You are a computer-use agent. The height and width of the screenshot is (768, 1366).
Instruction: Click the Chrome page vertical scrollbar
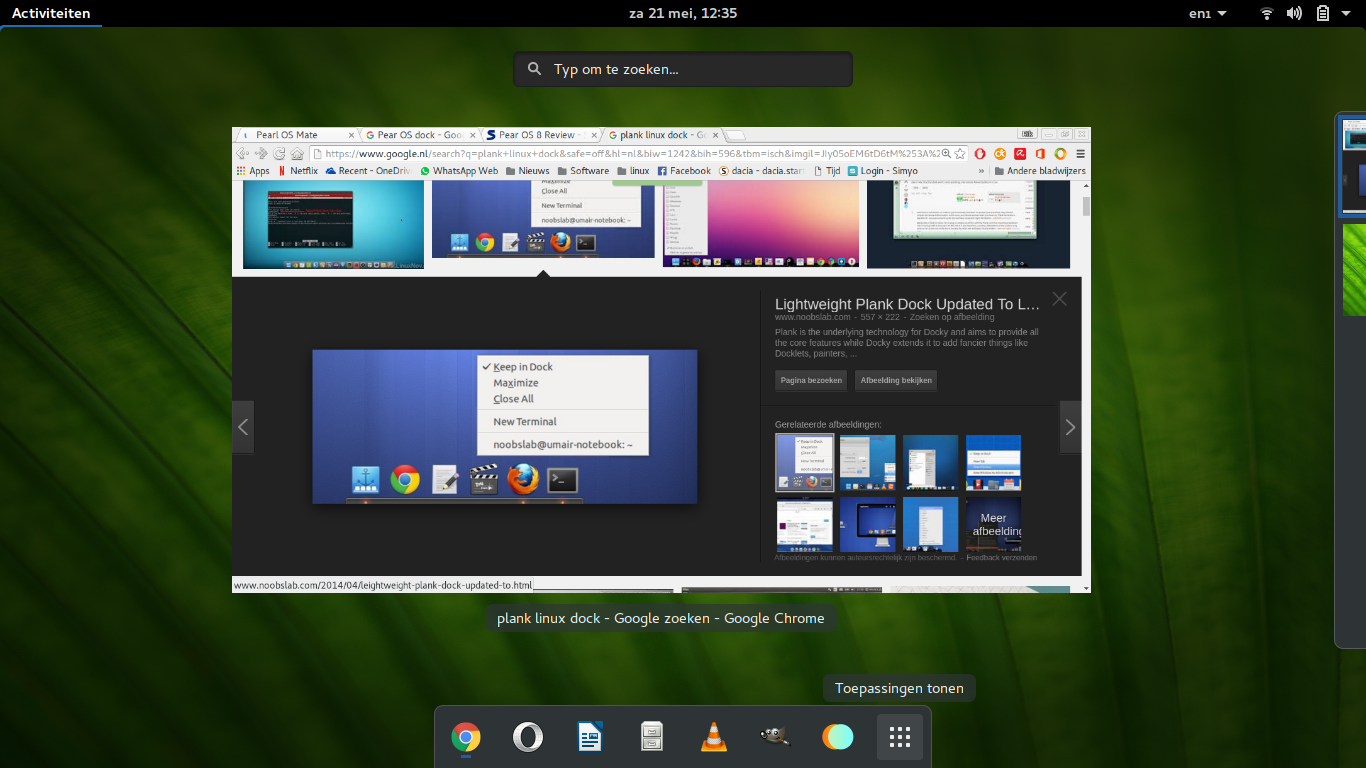(1086, 207)
